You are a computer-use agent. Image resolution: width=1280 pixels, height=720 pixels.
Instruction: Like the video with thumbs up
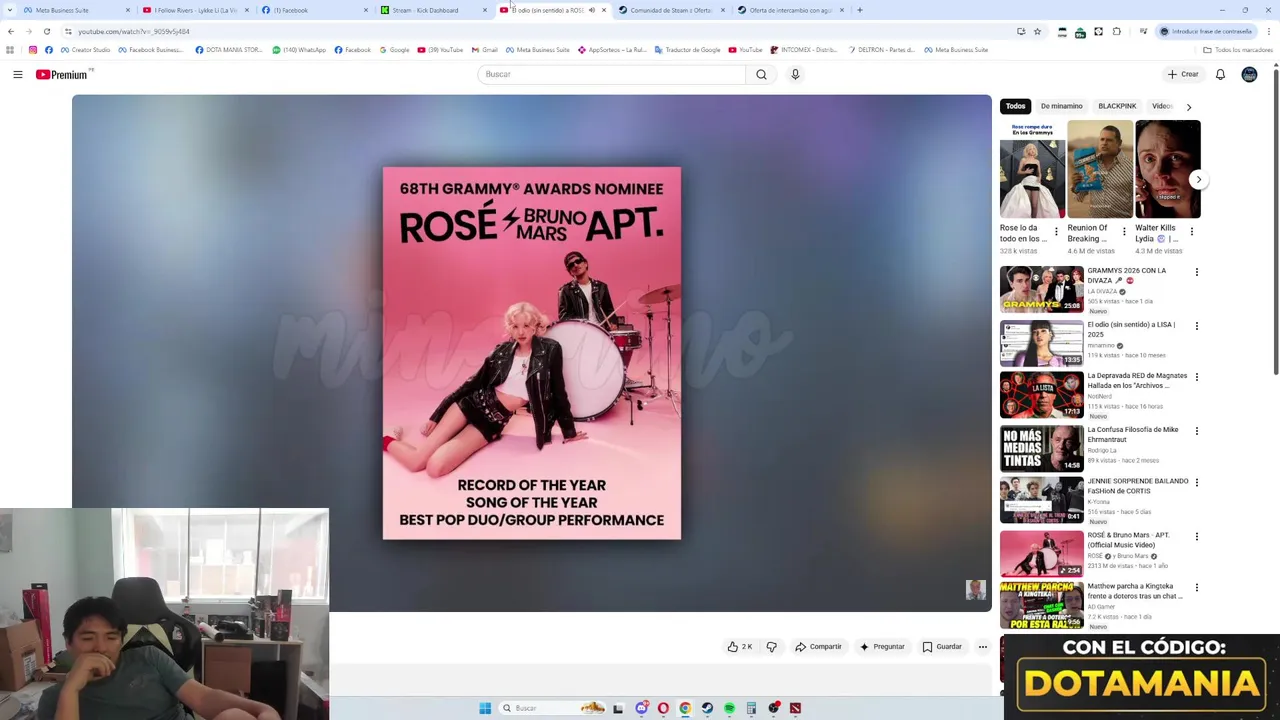coord(740,647)
